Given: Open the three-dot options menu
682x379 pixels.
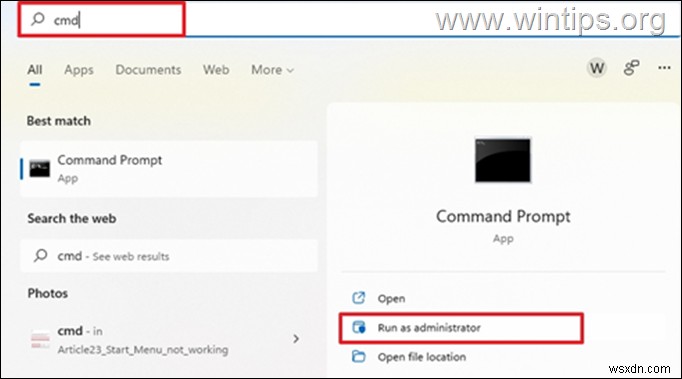Looking at the screenshot, I should pyautogui.click(x=664, y=67).
